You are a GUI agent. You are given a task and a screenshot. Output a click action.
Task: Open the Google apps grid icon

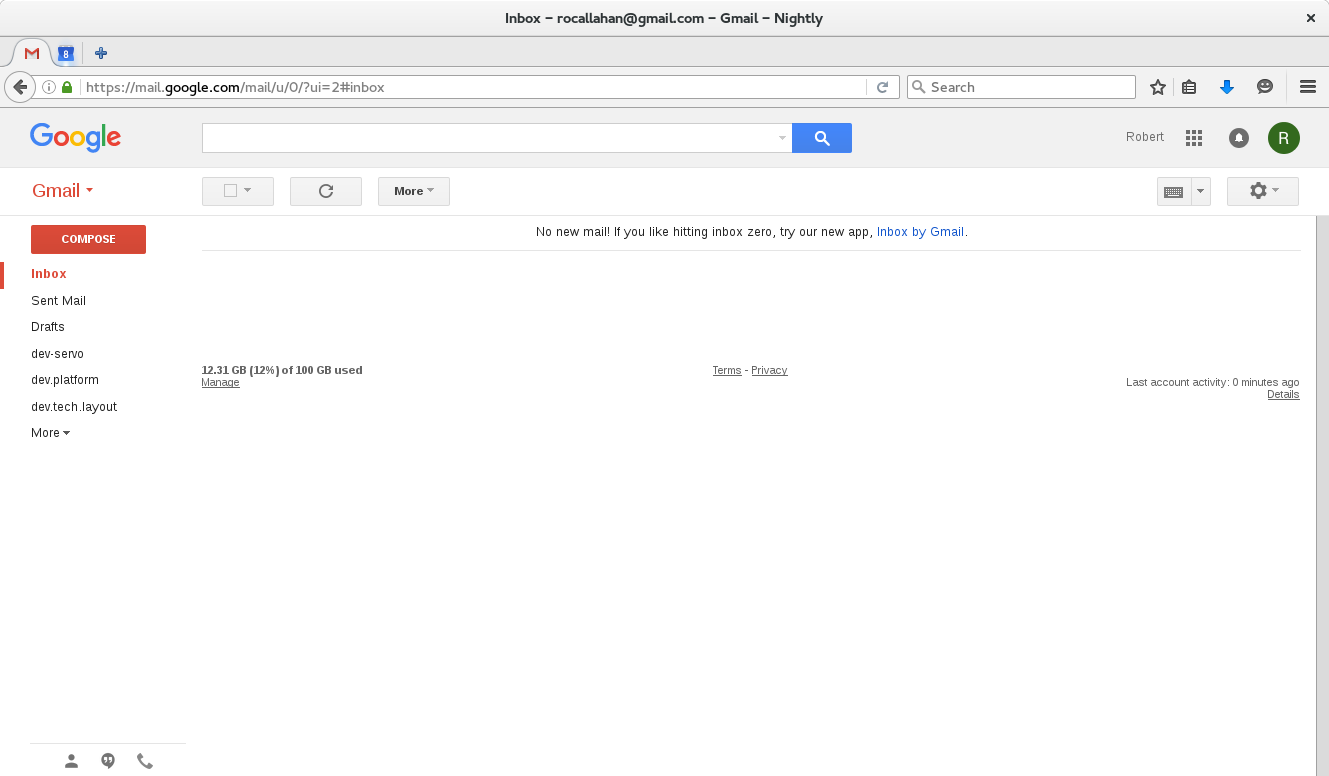click(x=1193, y=138)
